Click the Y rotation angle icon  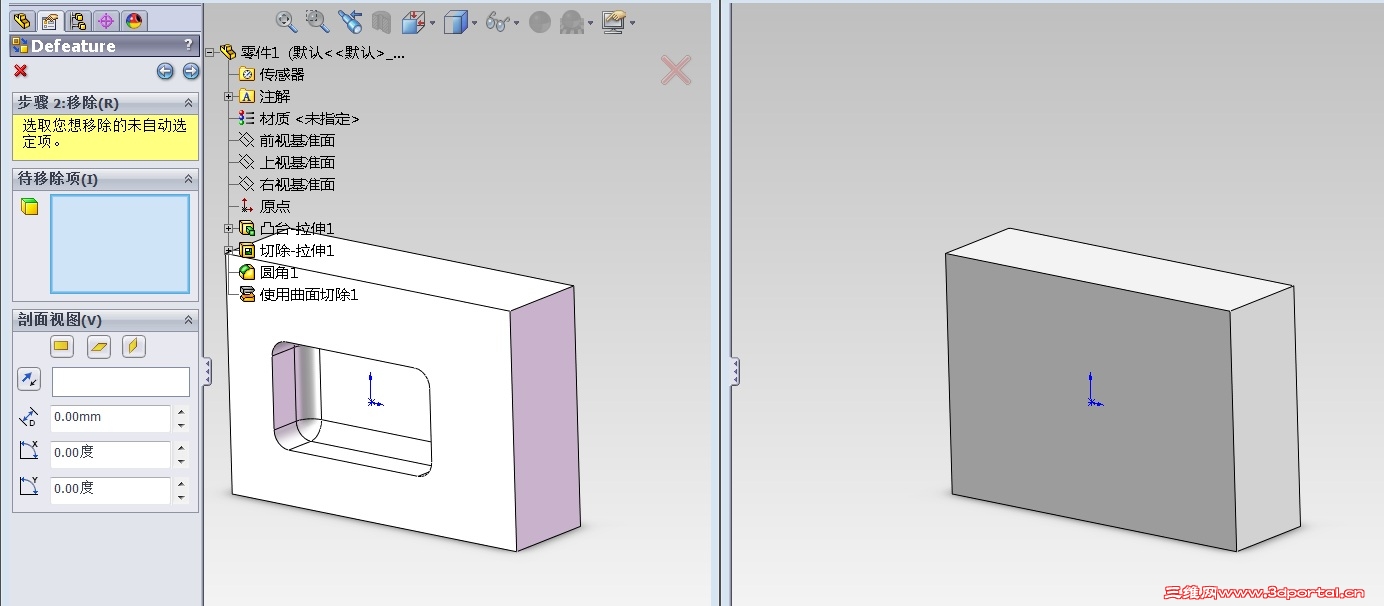click(29, 487)
